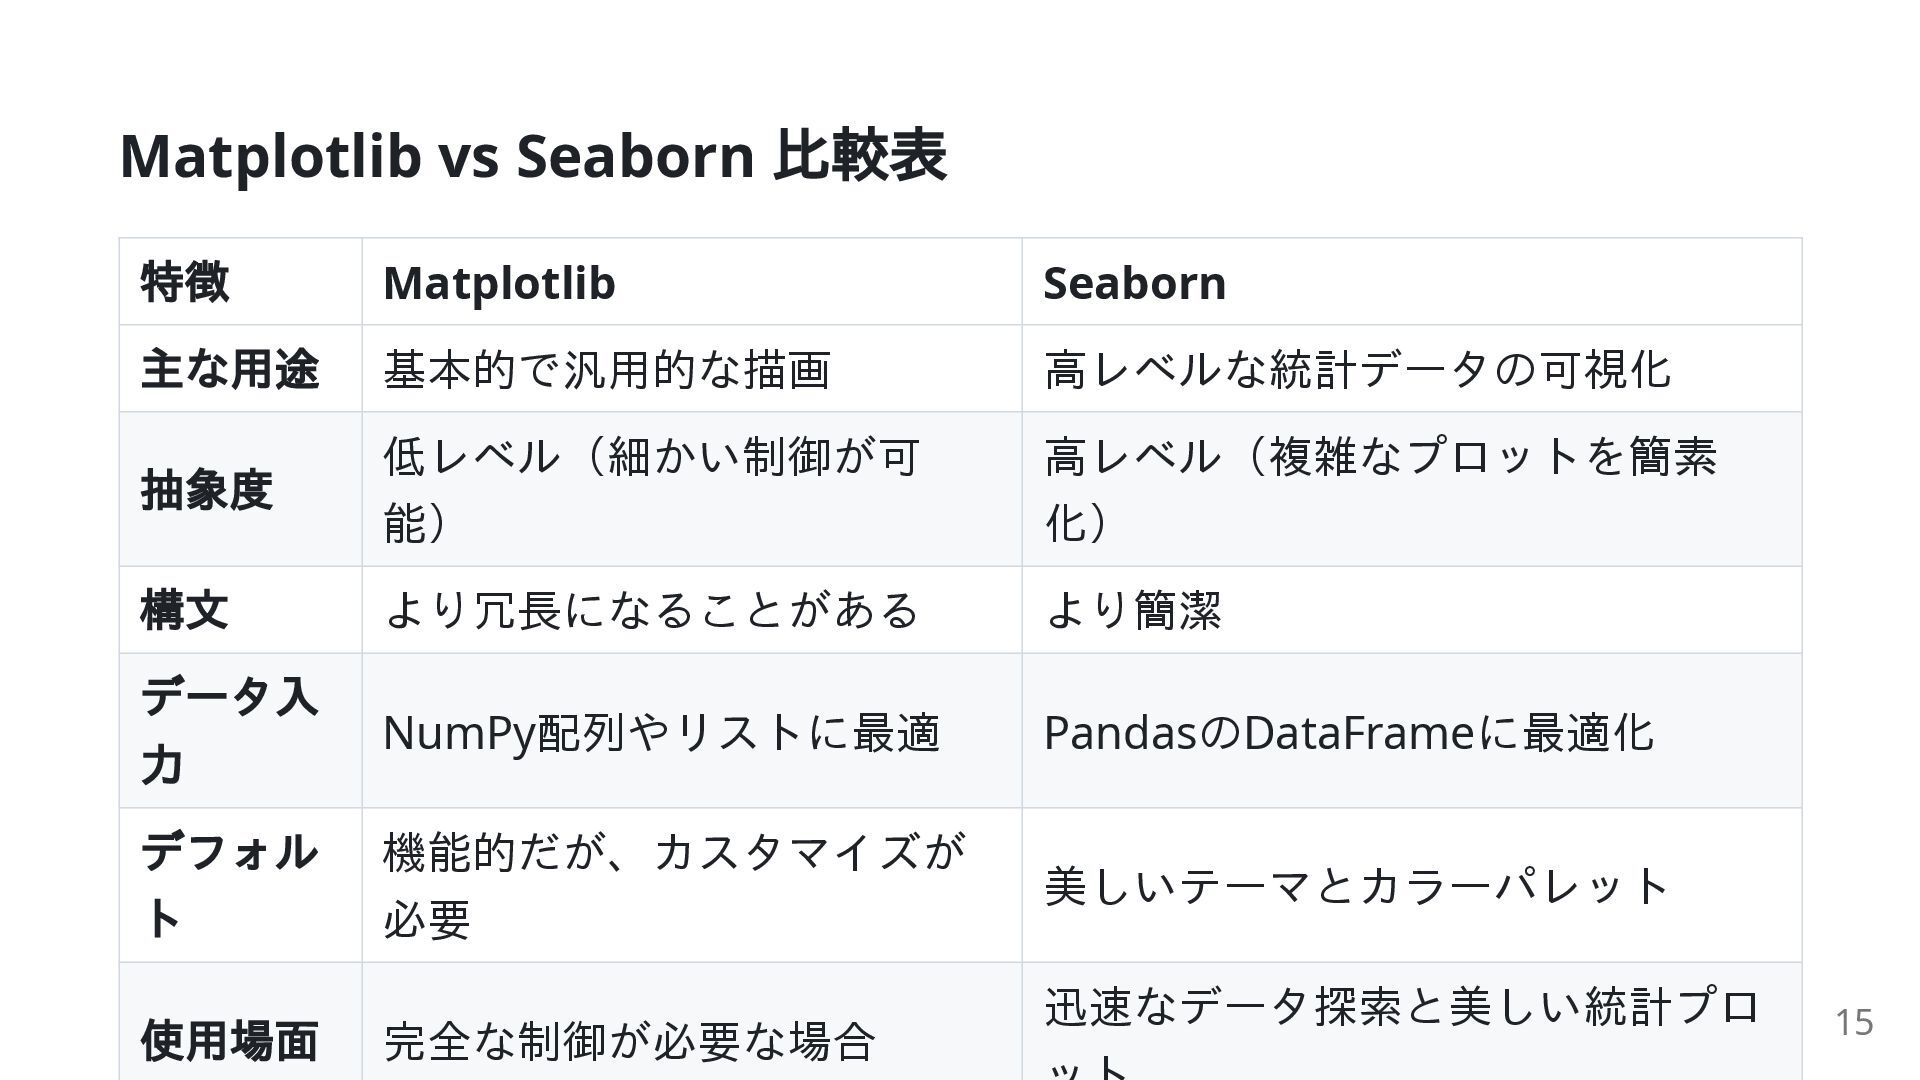
Task: Select the cell 'NumPy配列やリストに最適'
Action: point(661,732)
